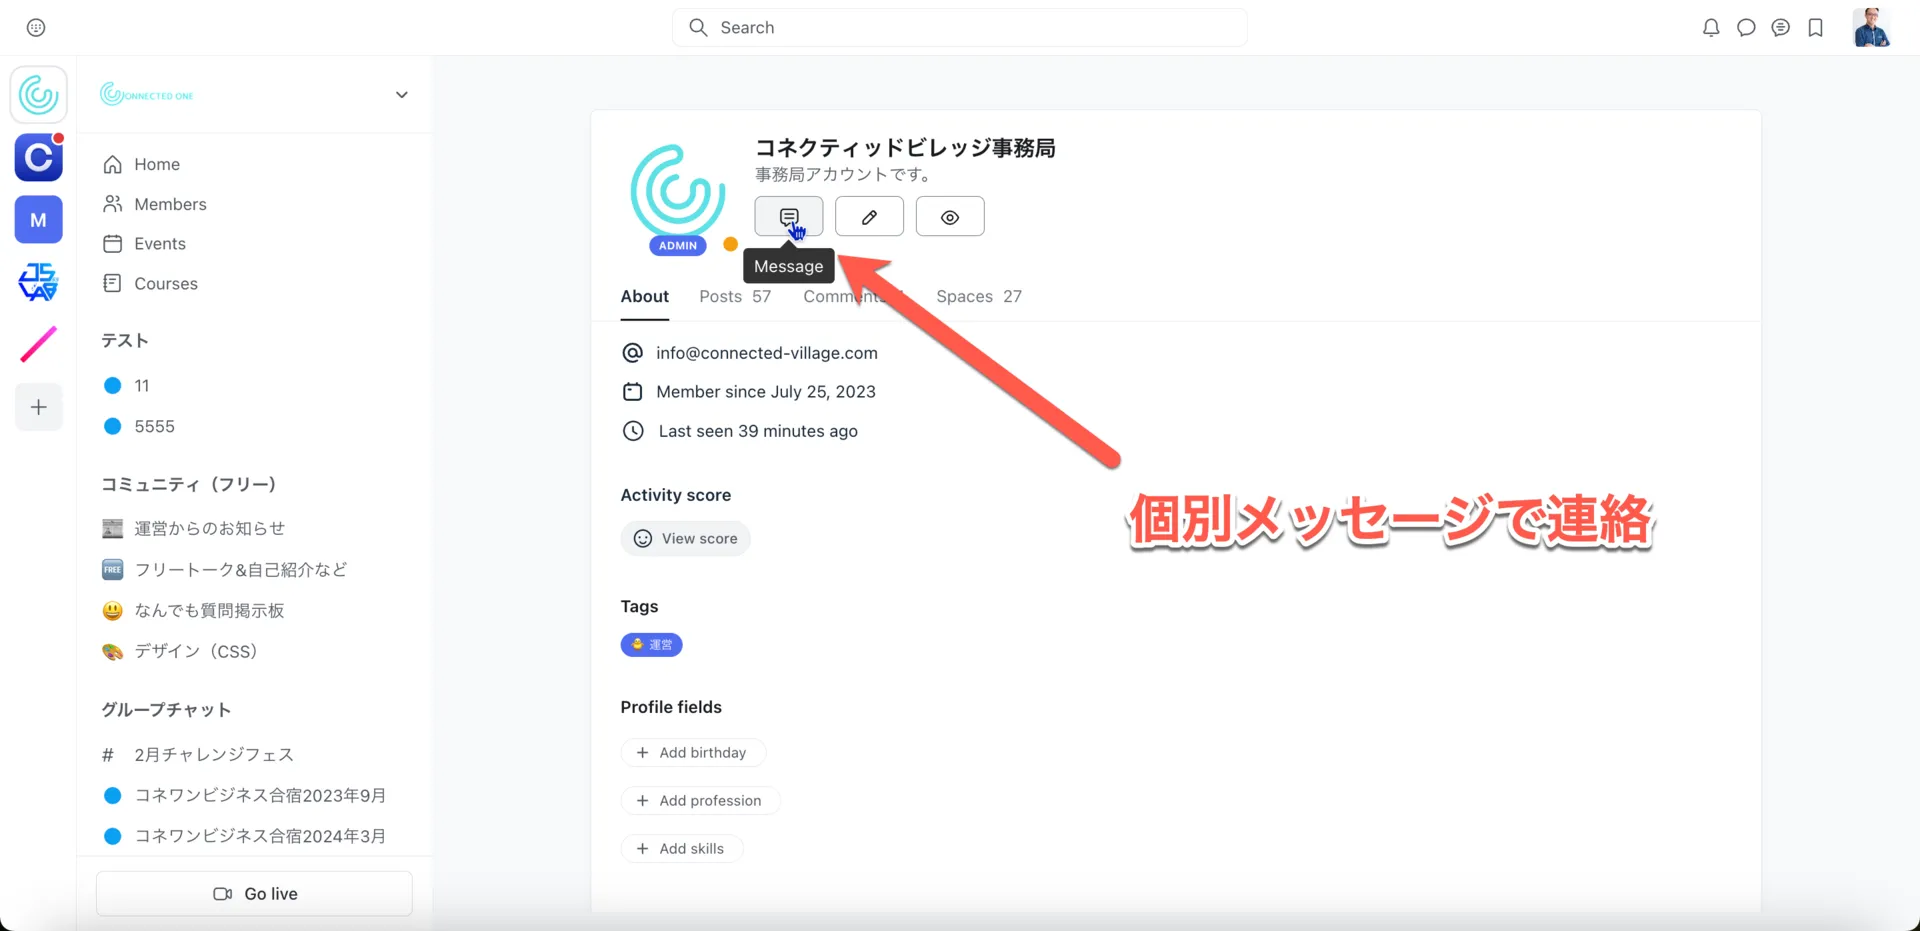
Task: Open the user avatar at top right
Action: point(1871,28)
